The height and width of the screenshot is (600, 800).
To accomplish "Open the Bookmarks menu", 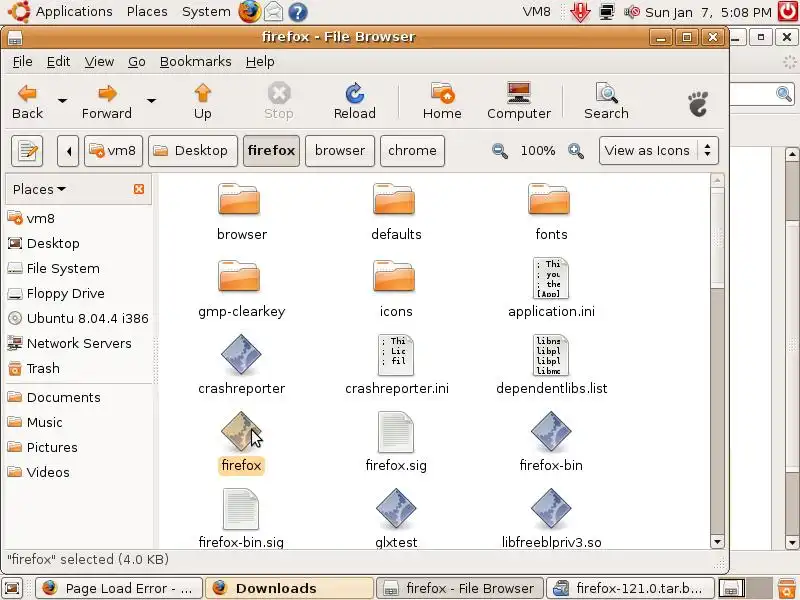I will 195,62.
